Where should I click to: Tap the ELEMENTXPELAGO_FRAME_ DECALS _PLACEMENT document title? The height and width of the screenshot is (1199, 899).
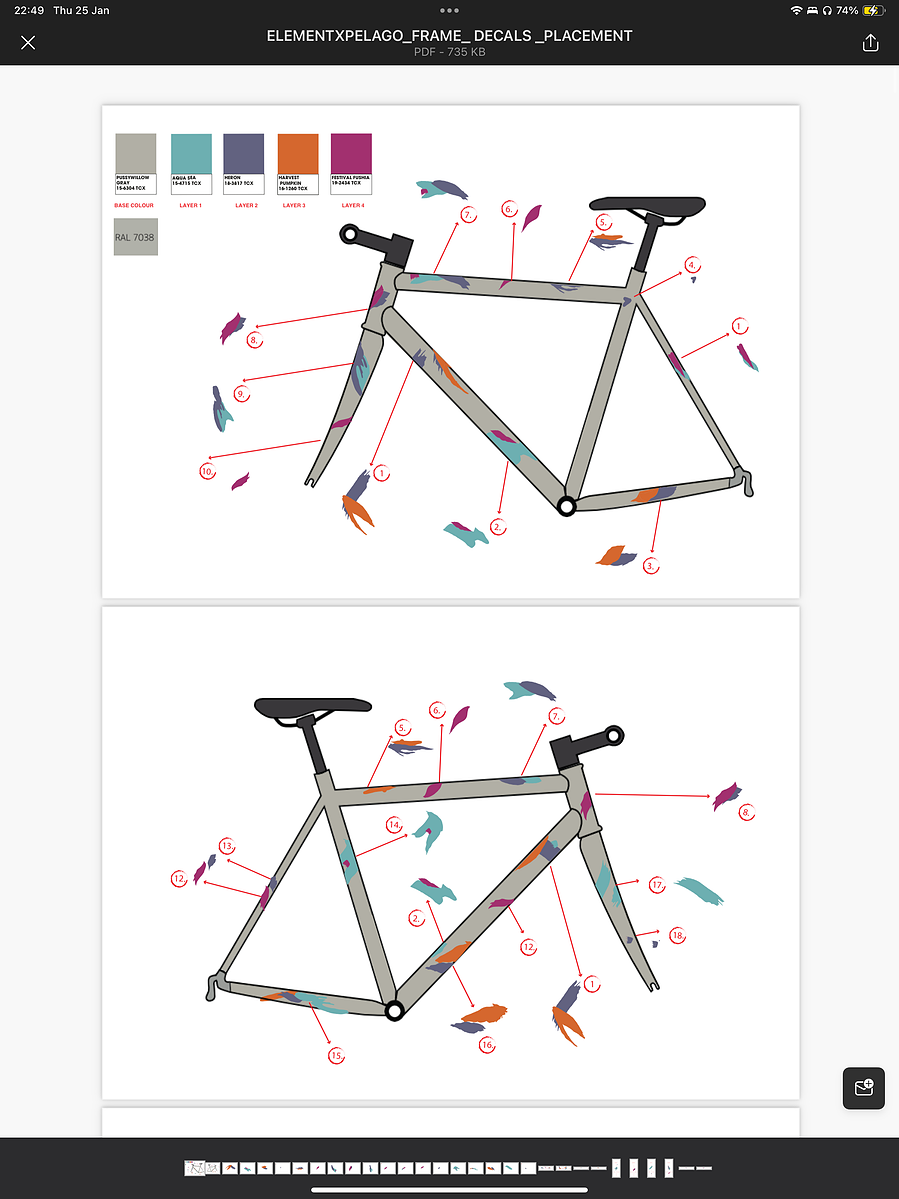(x=450, y=36)
